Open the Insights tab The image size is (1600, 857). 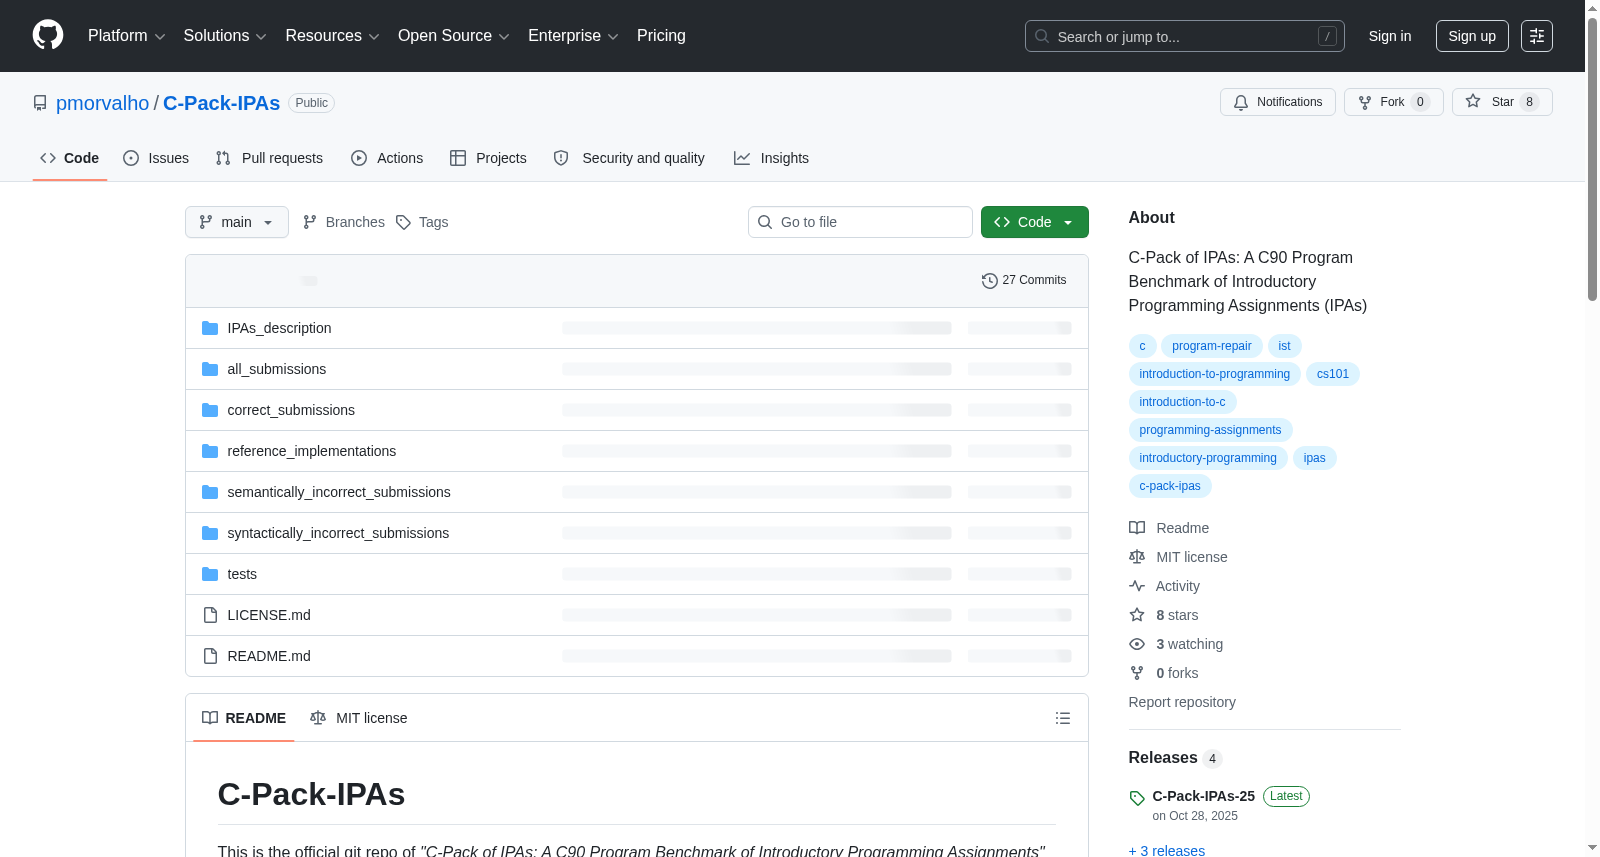[x=771, y=158]
